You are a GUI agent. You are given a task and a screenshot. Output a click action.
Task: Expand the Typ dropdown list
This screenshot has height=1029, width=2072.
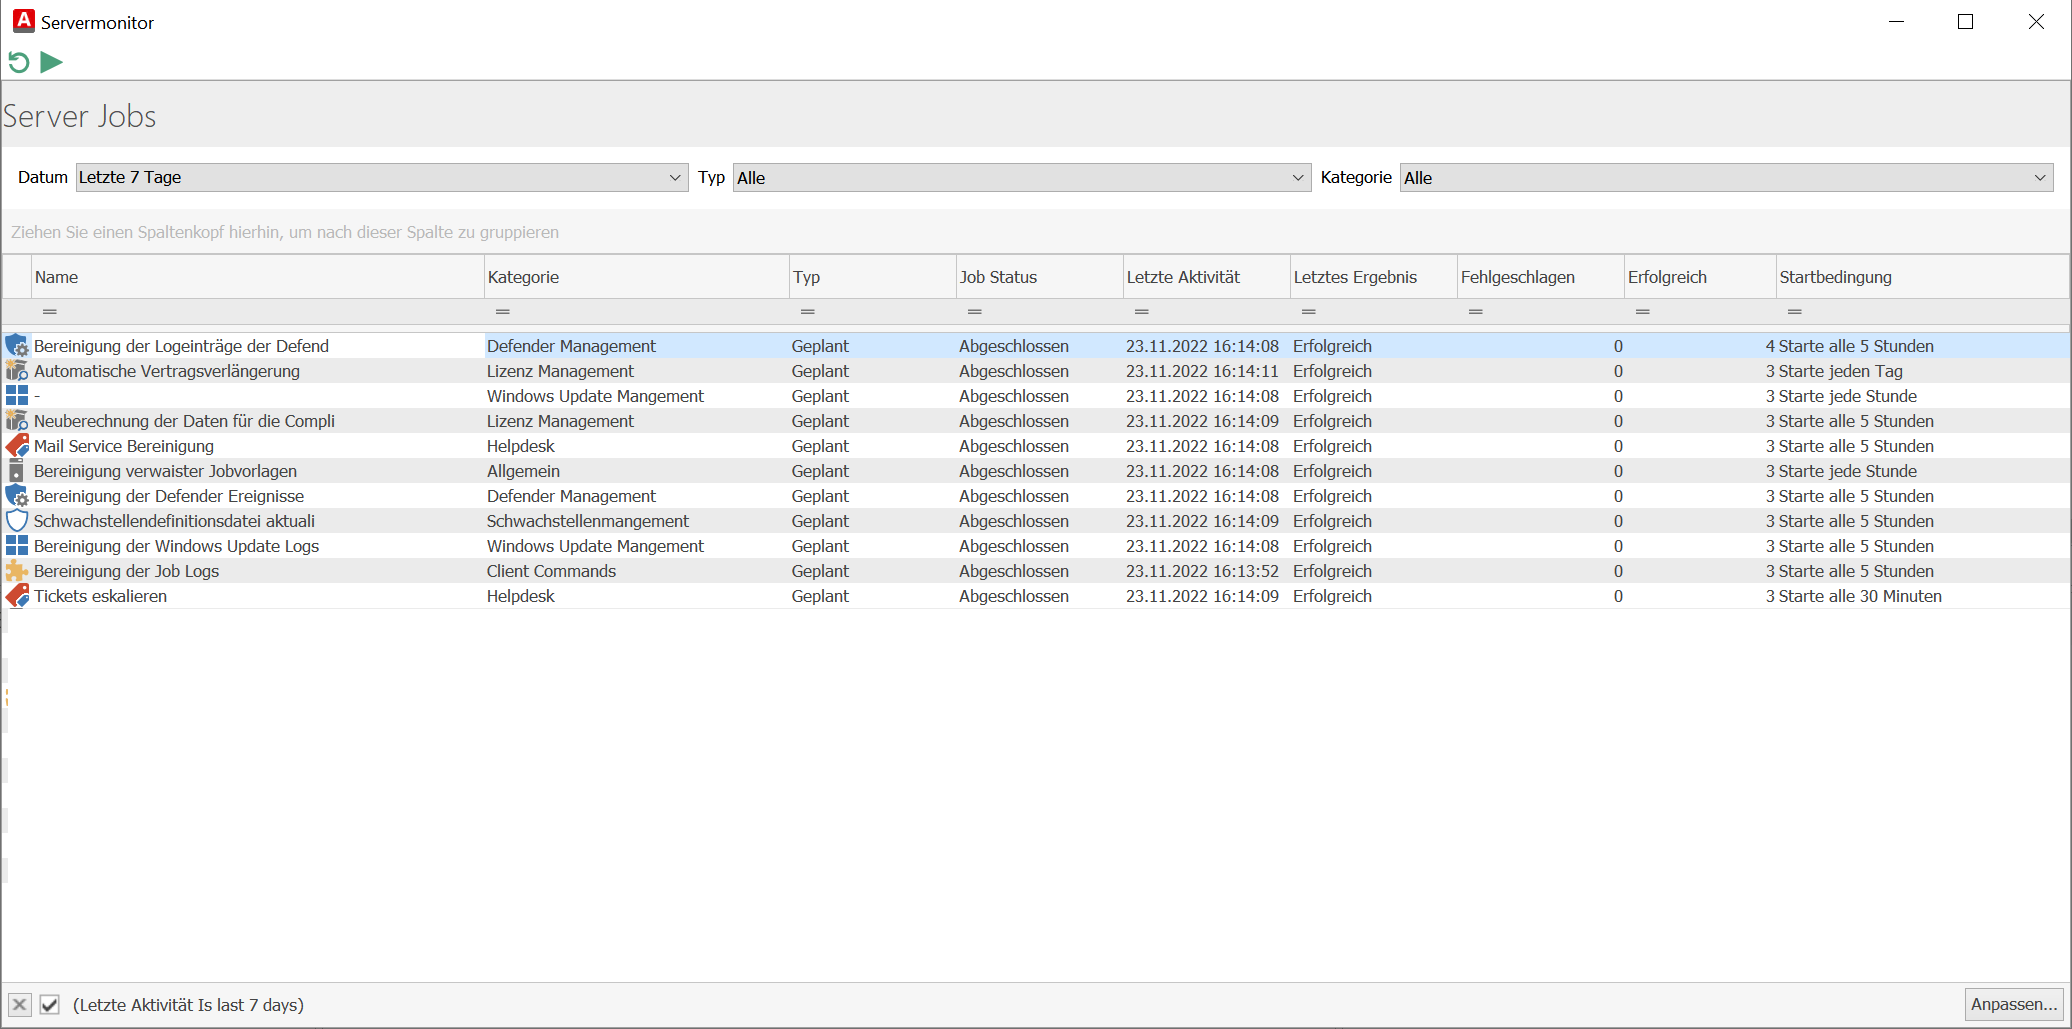pos(1021,178)
